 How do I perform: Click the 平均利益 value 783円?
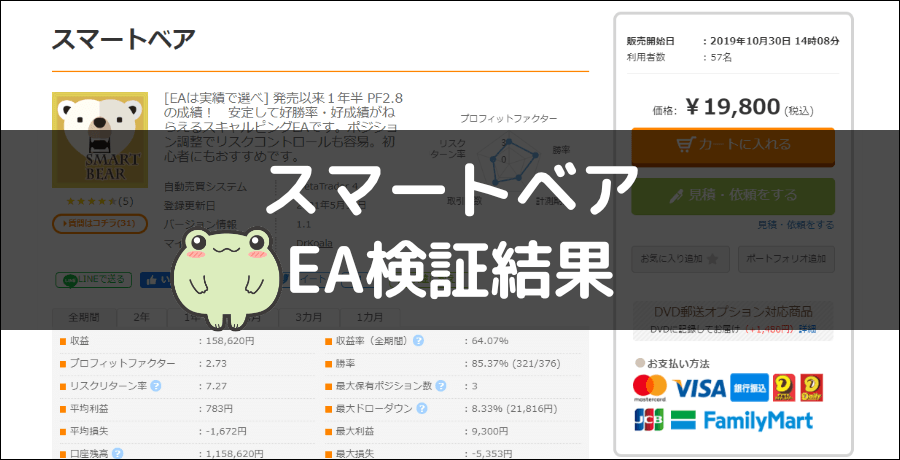pos(220,409)
